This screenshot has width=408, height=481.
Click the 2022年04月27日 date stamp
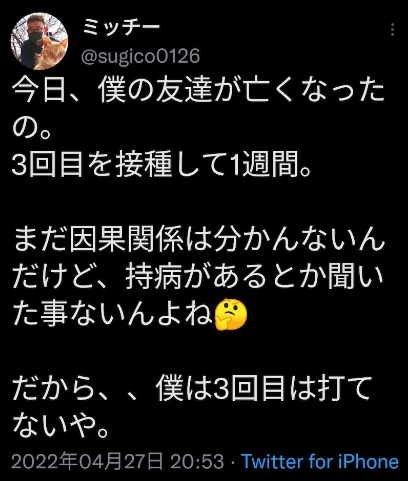88,462
